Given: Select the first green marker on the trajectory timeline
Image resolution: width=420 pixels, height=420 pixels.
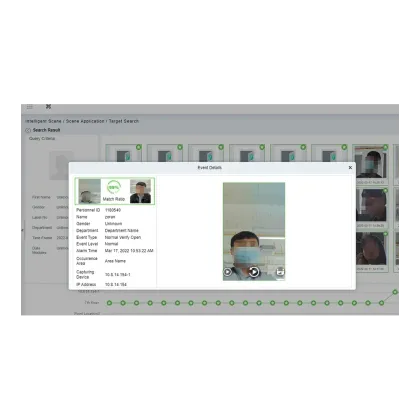Looking at the screenshot, I should [109, 303].
